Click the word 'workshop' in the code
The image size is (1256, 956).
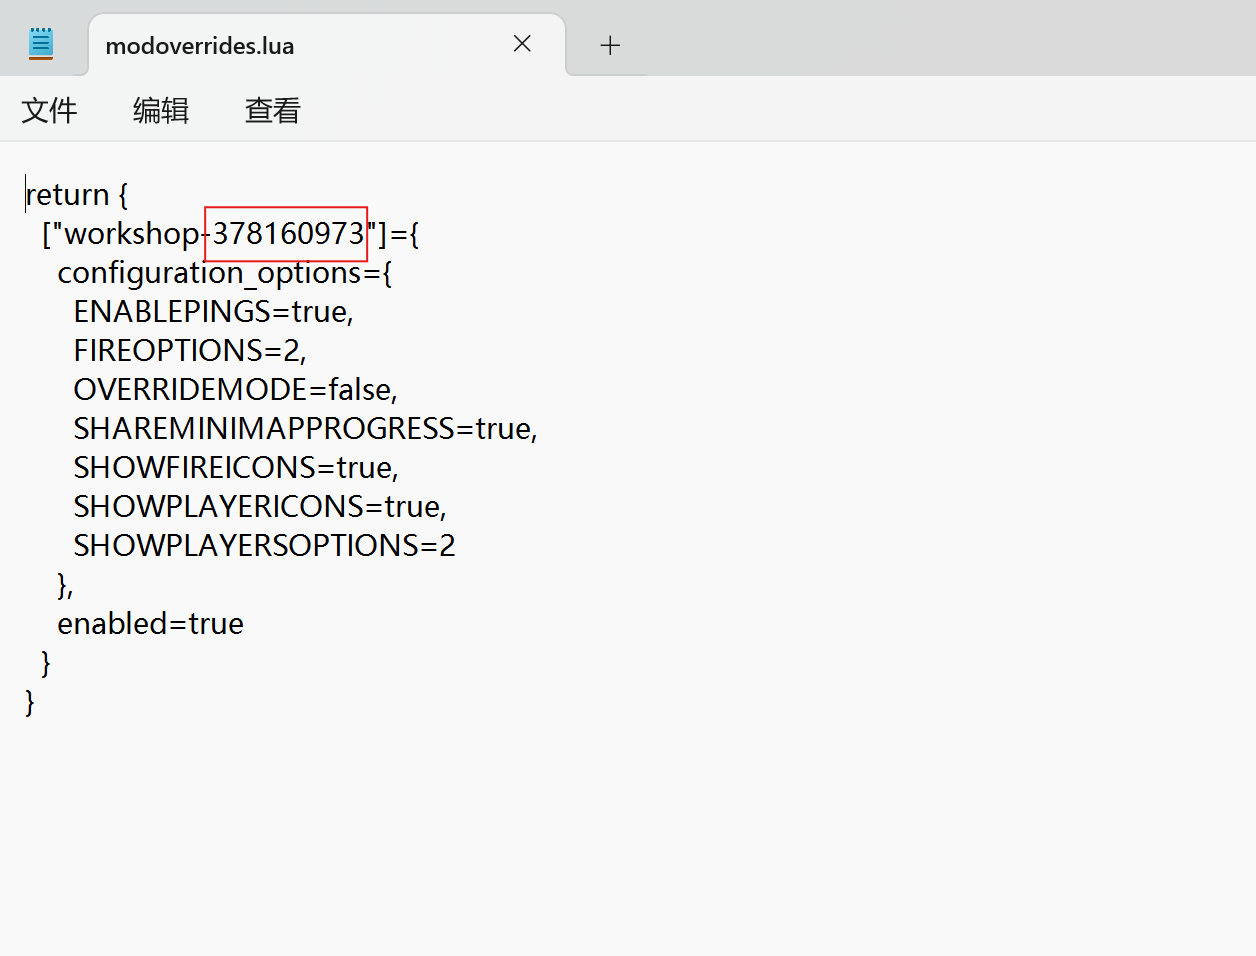[x=131, y=234]
